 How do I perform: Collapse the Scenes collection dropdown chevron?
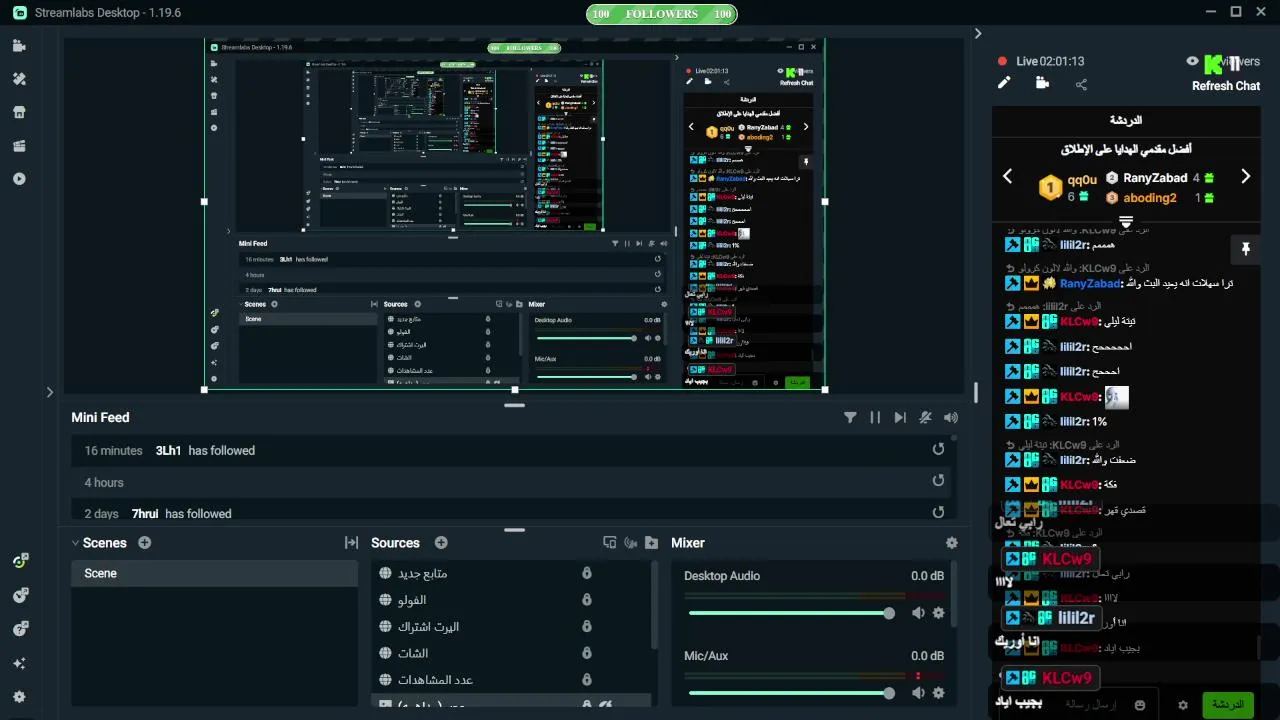tap(75, 543)
